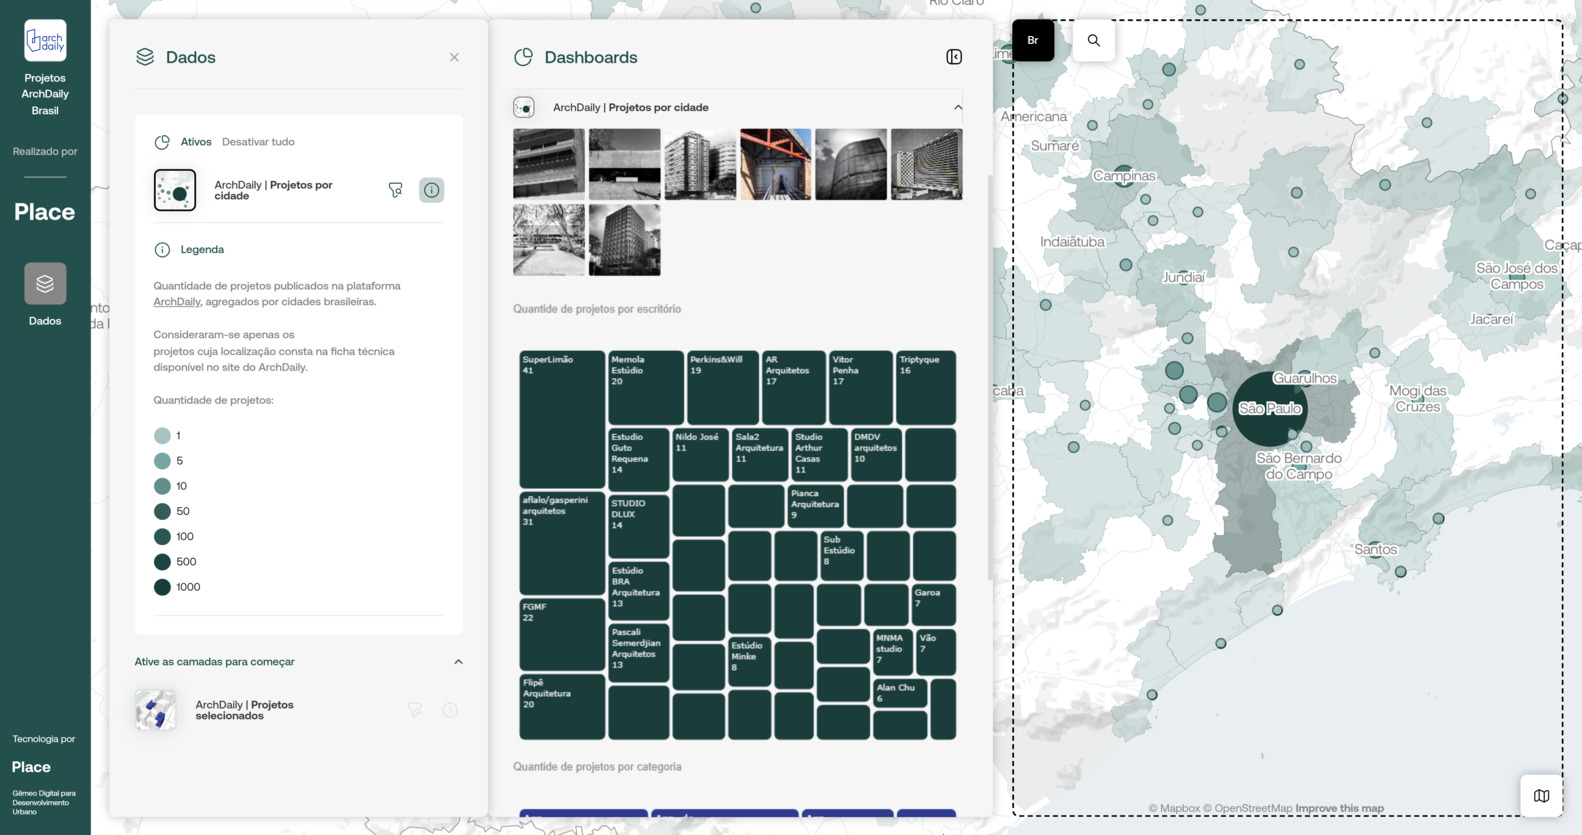Click filter icon for Projetos por cidade

pyautogui.click(x=396, y=190)
